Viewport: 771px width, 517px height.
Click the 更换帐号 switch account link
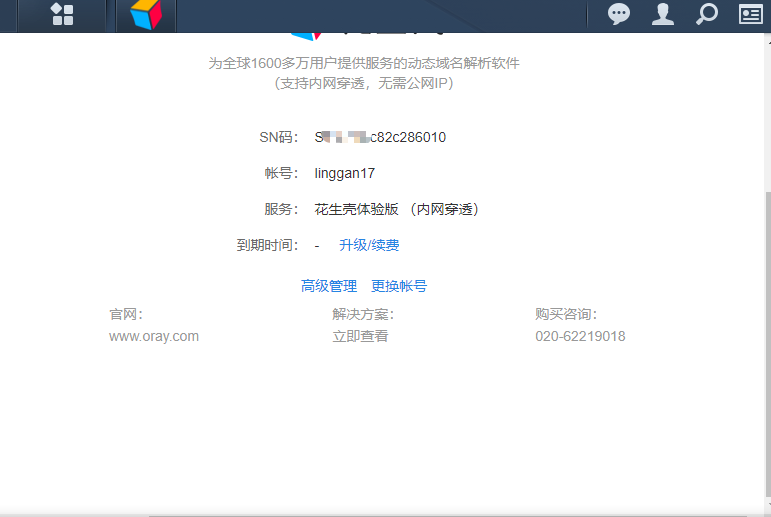pos(399,286)
